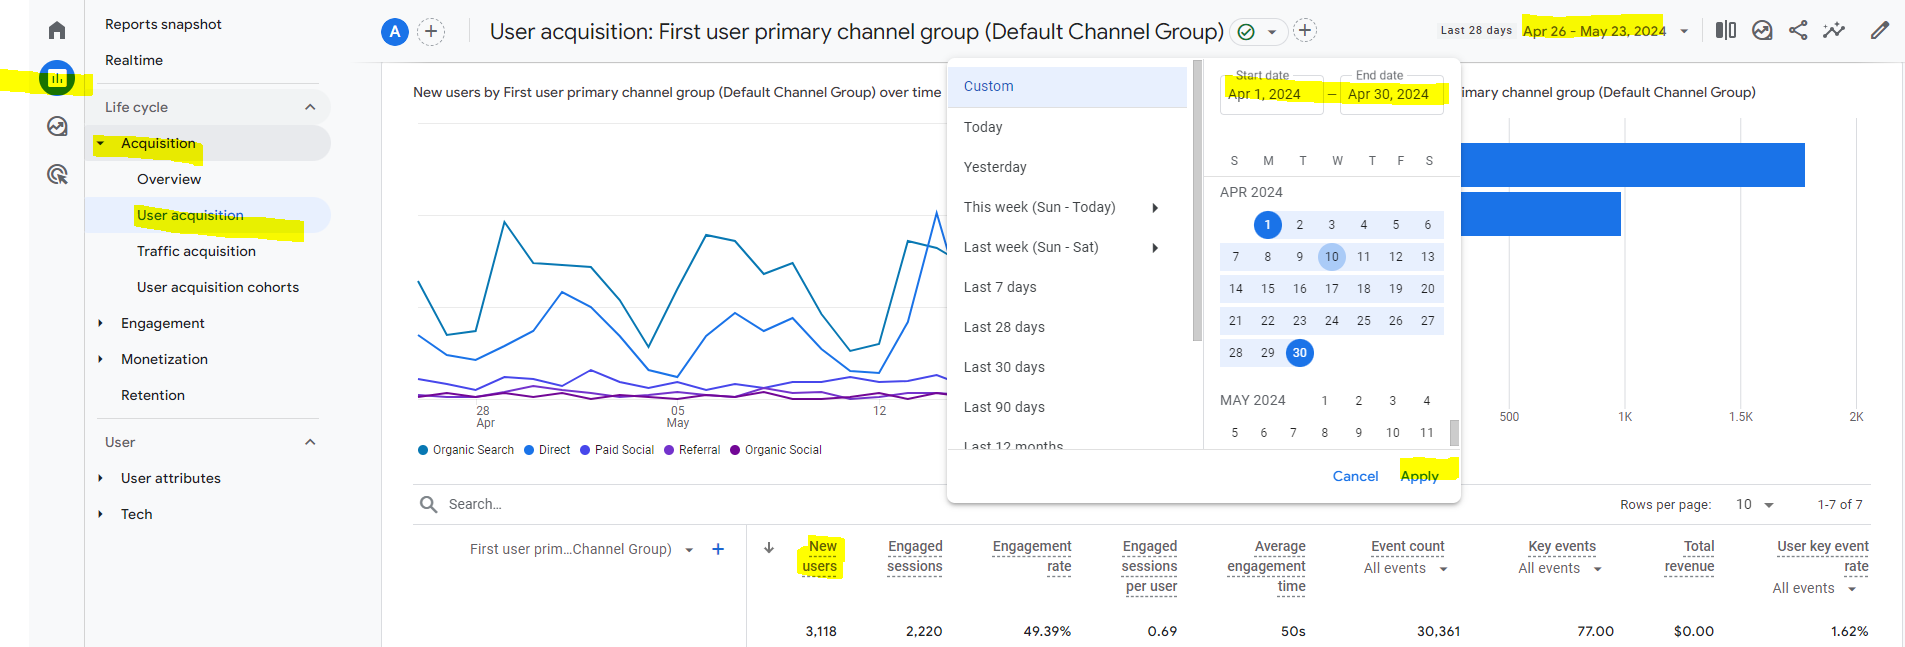Click the Share this report icon
The image size is (1905, 647).
1797,30
